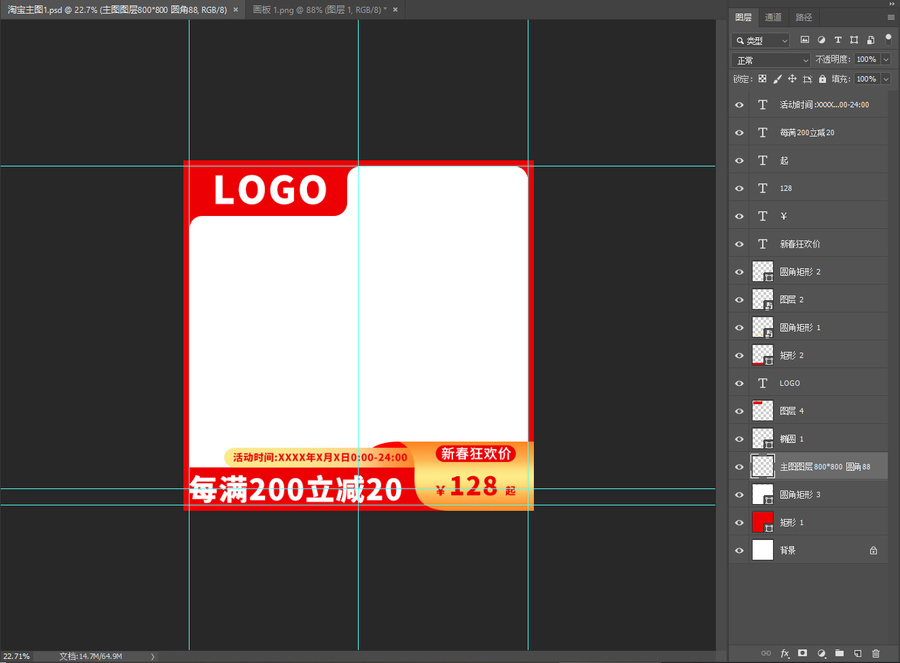Click 新春狂欢价 badge on canvas

[476, 454]
